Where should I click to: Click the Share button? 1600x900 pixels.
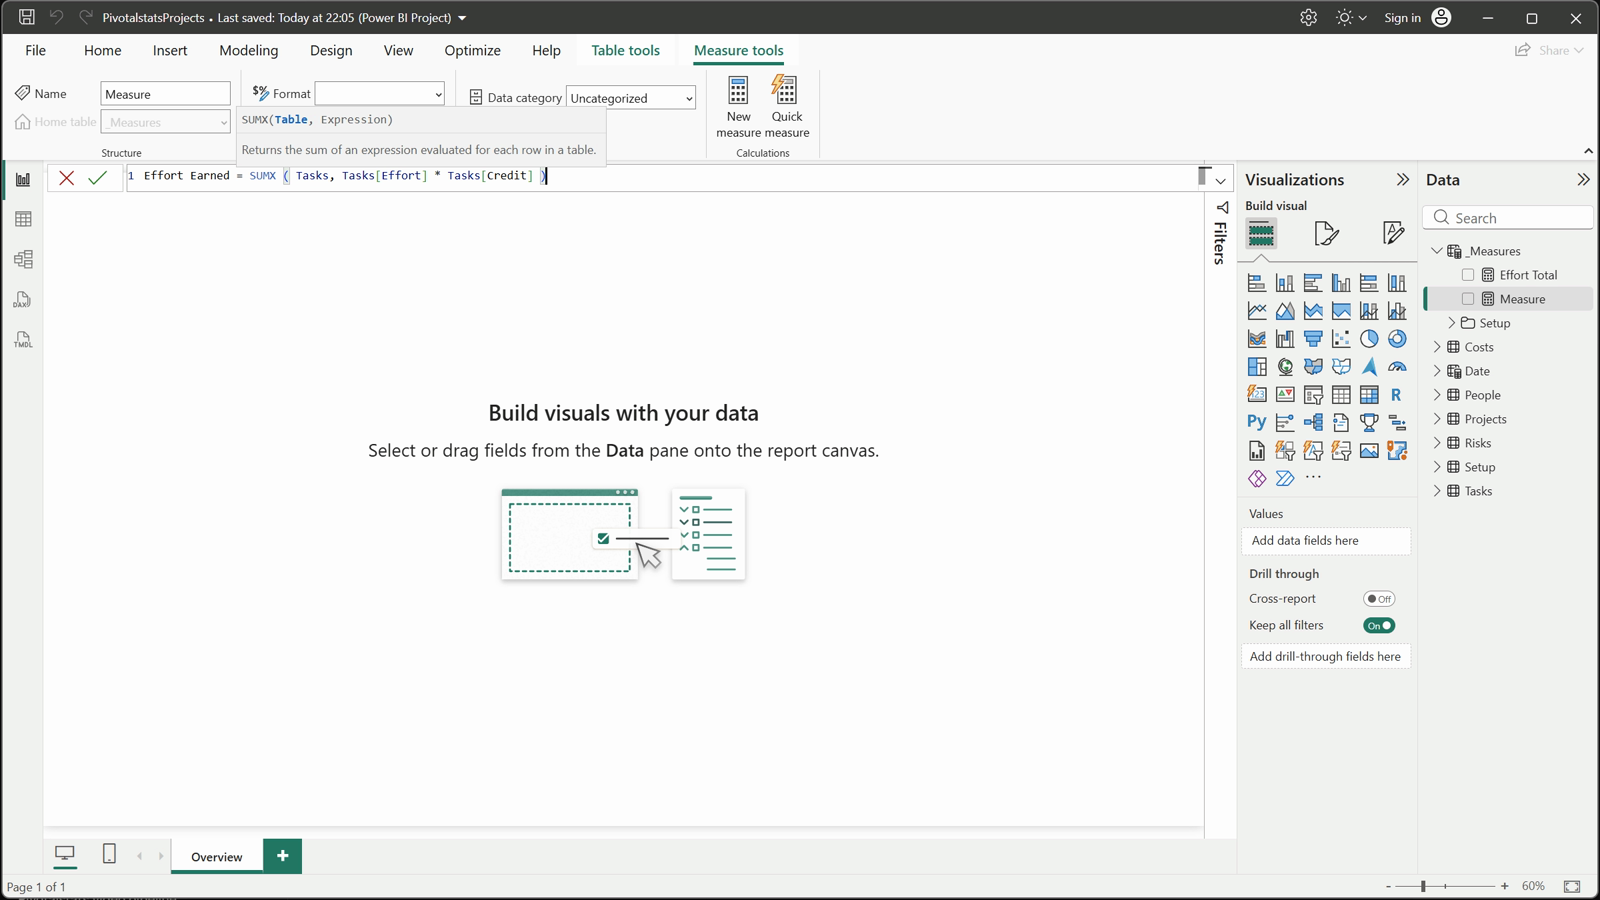click(1550, 50)
